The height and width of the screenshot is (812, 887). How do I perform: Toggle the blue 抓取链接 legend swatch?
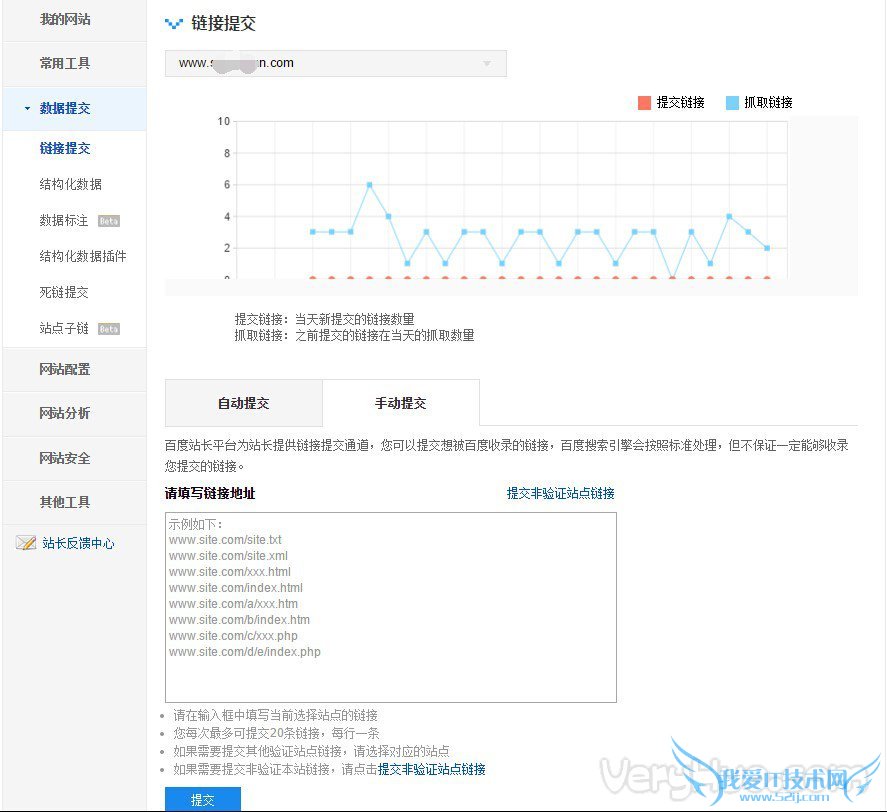pos(733,102)
